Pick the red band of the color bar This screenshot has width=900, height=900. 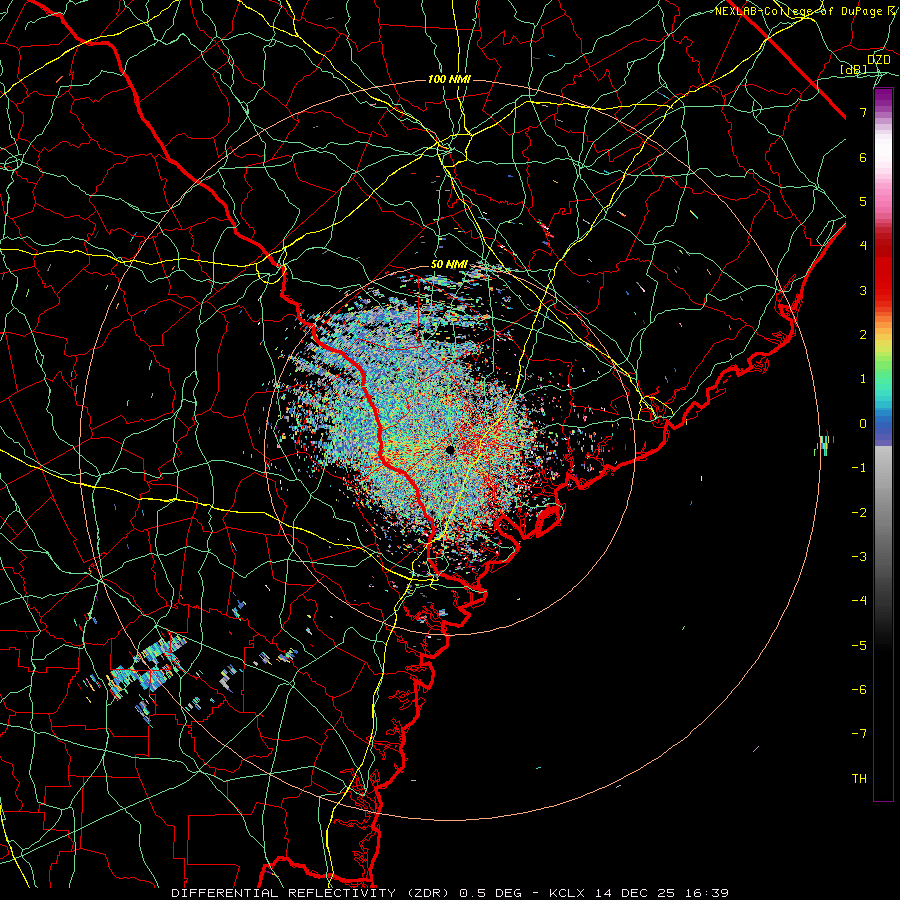pos(883,270)
